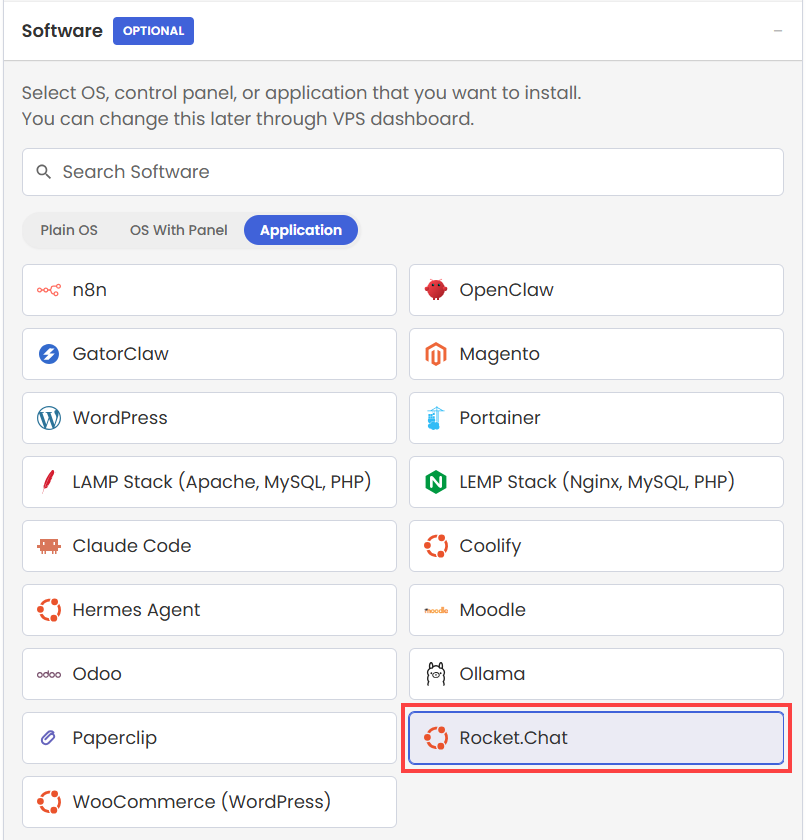Click the blue GatorClaw lightning icon
809x840 pixels.
point(49,354)
